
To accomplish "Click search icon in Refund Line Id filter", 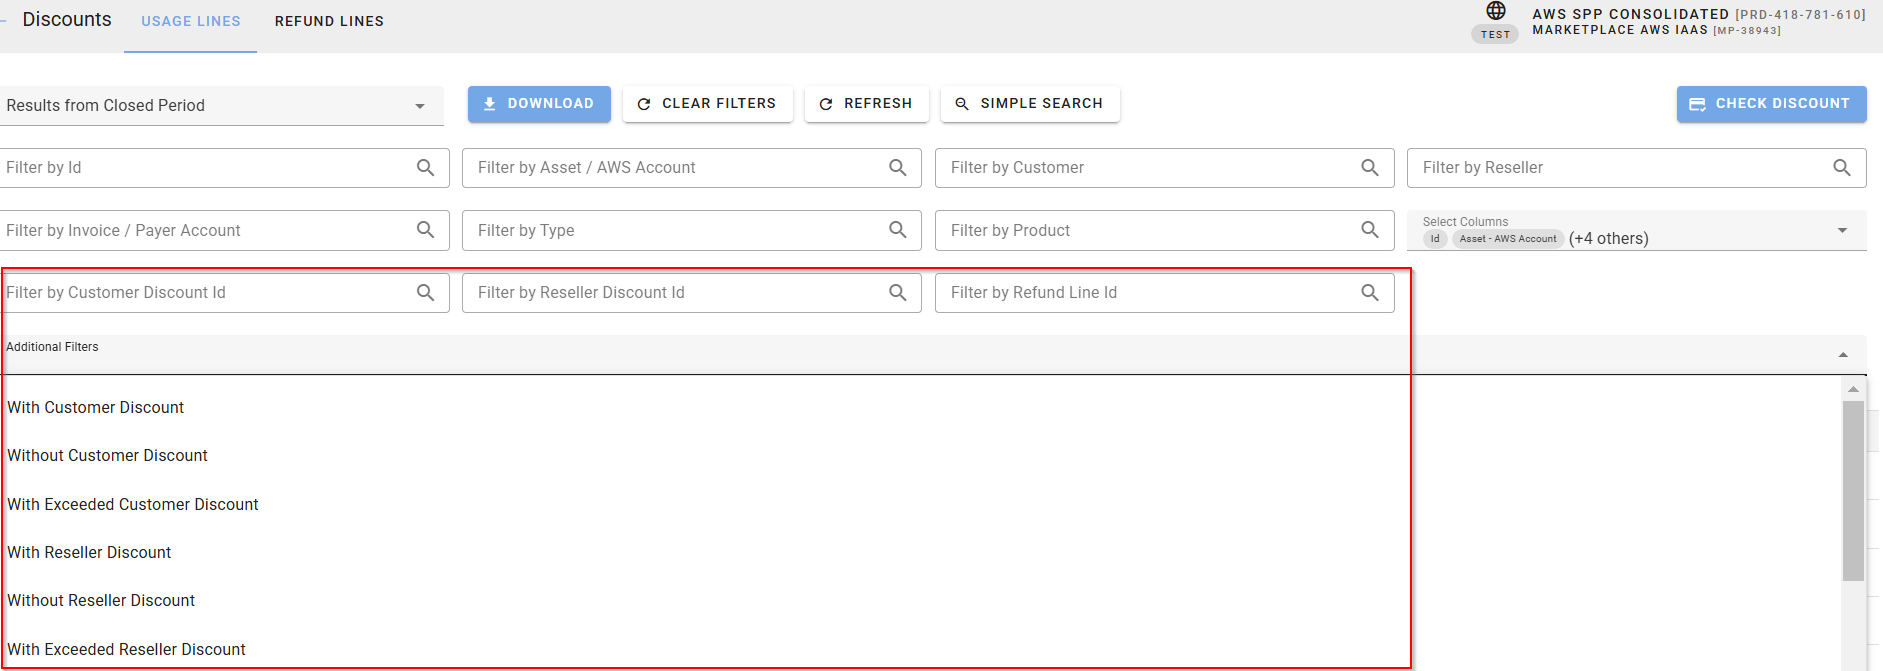I will tap(1369, 293).
